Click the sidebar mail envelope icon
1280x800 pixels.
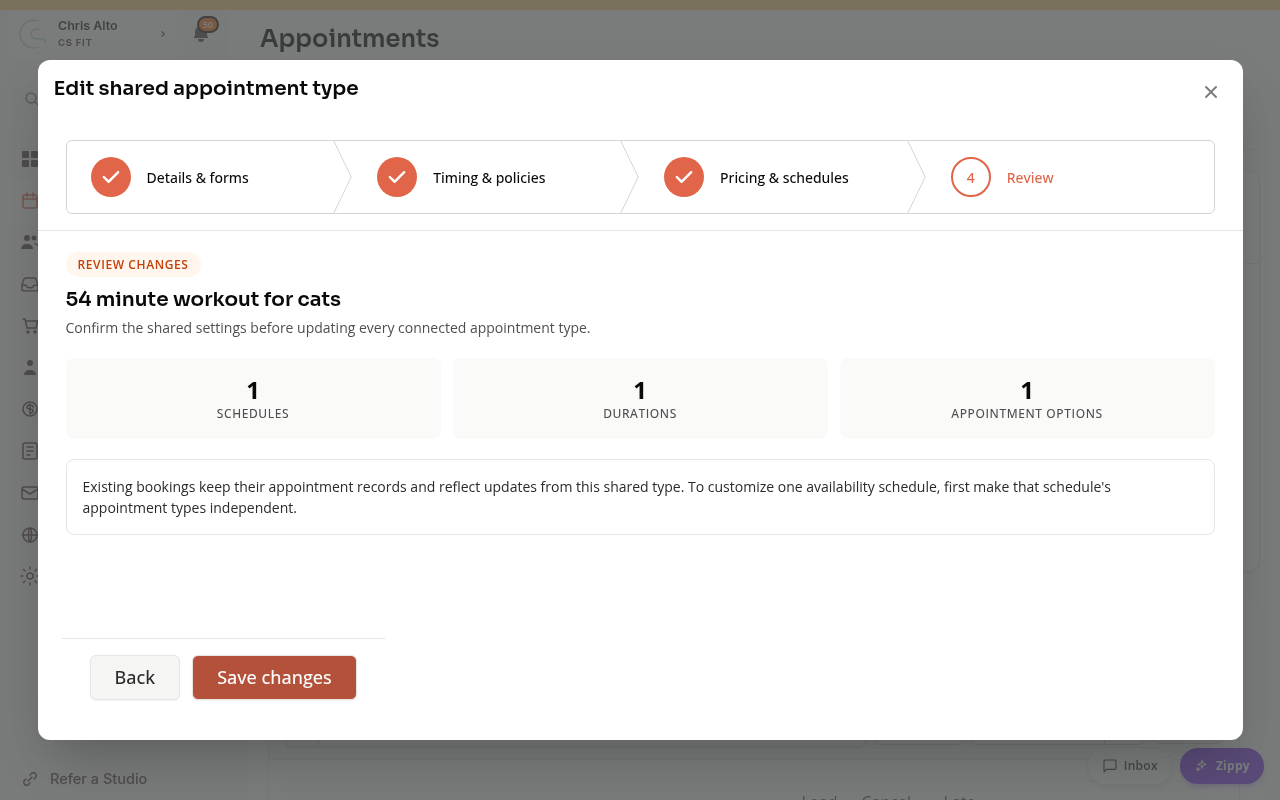tap(29, 493)
